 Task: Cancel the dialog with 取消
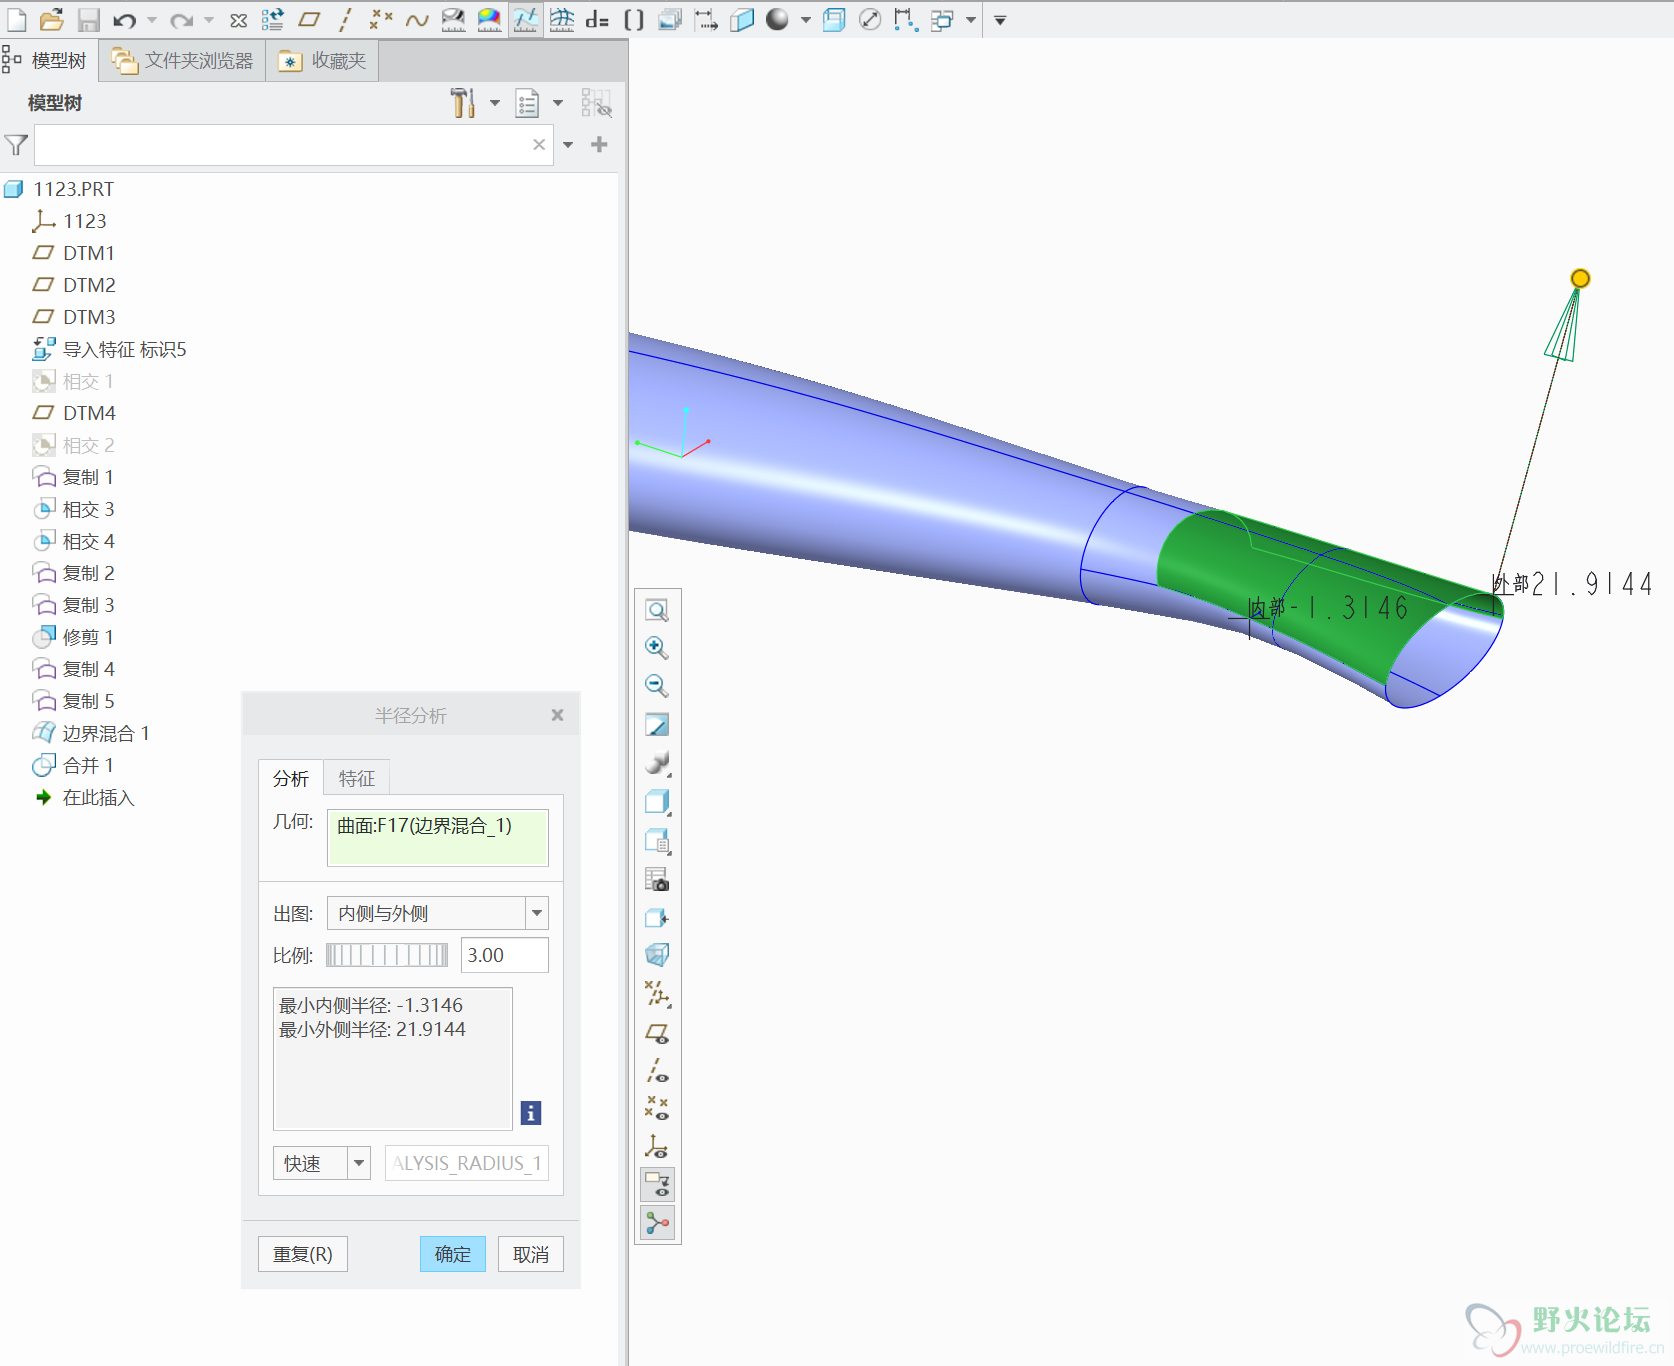[531, 1254]
